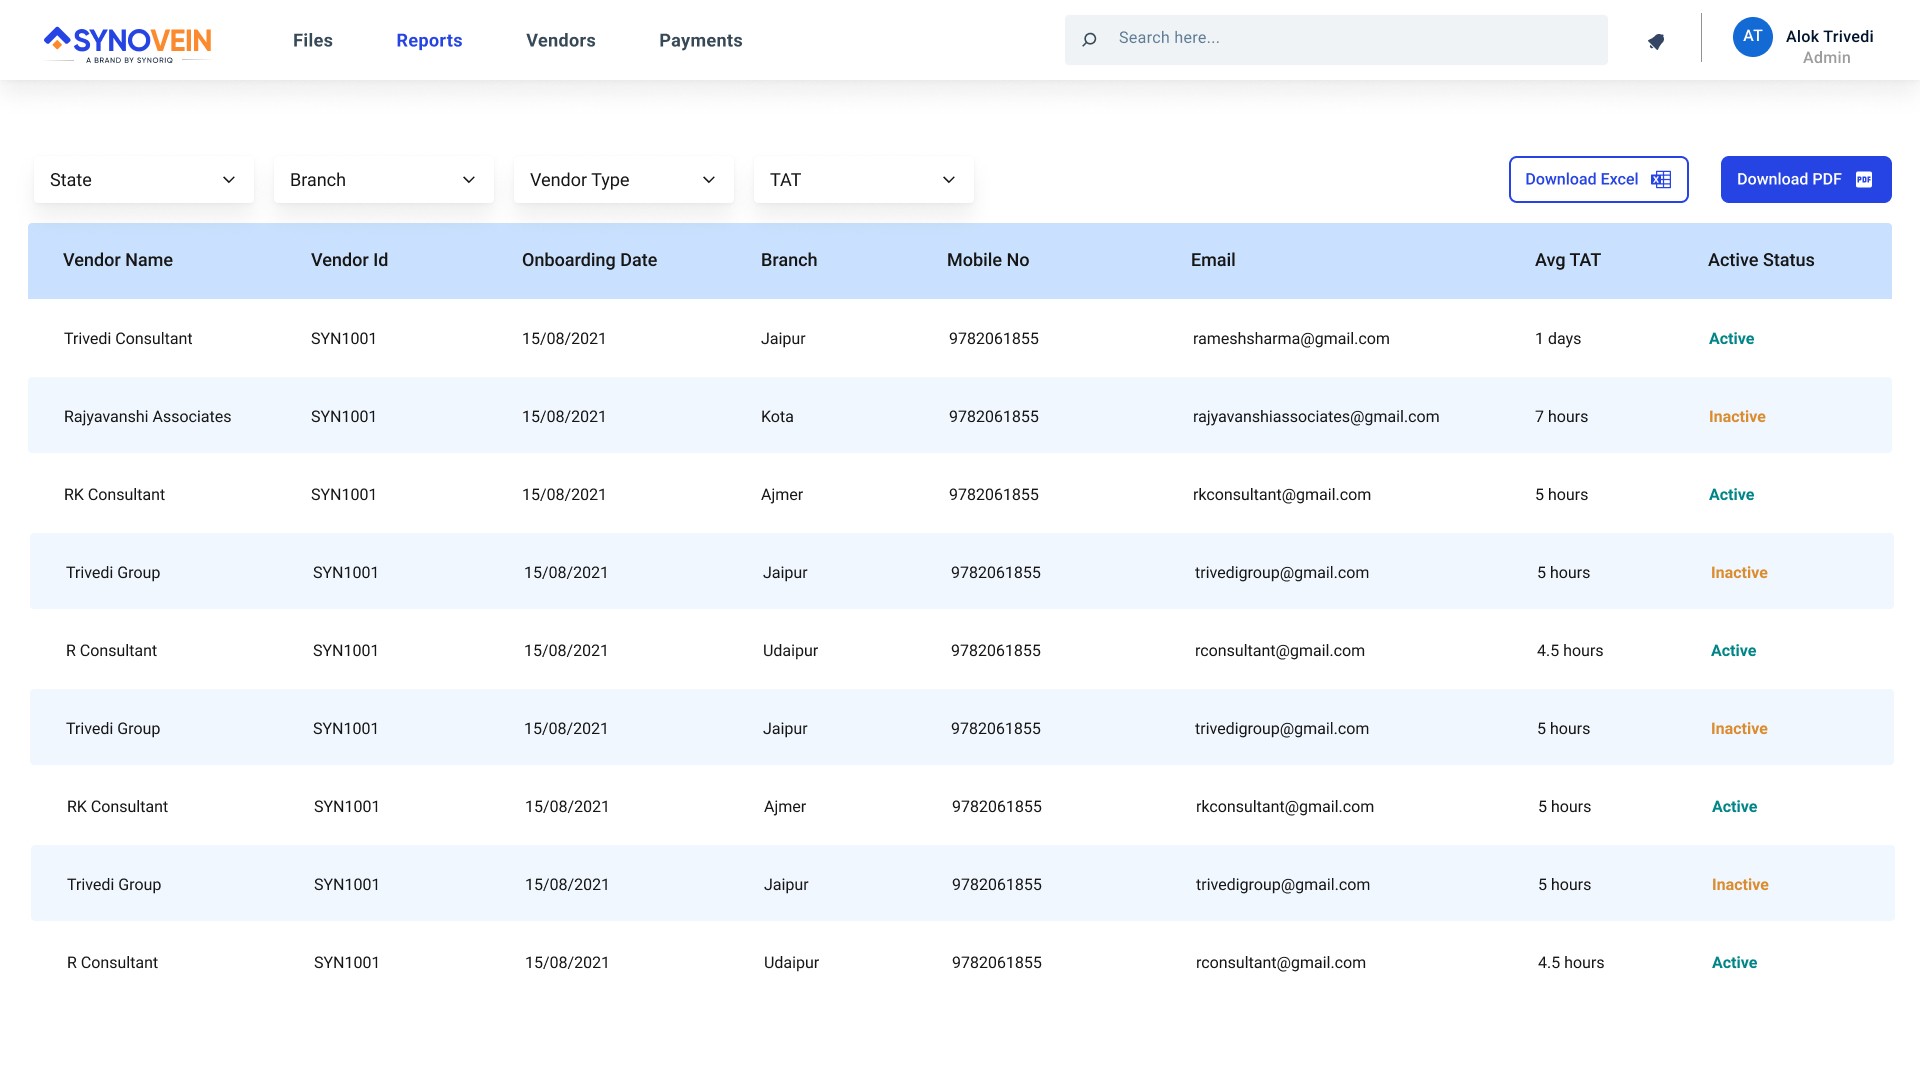Viewport: 1920px width, 1080px height.
Task: Focus the Search here field
Action: [1350, 39]
